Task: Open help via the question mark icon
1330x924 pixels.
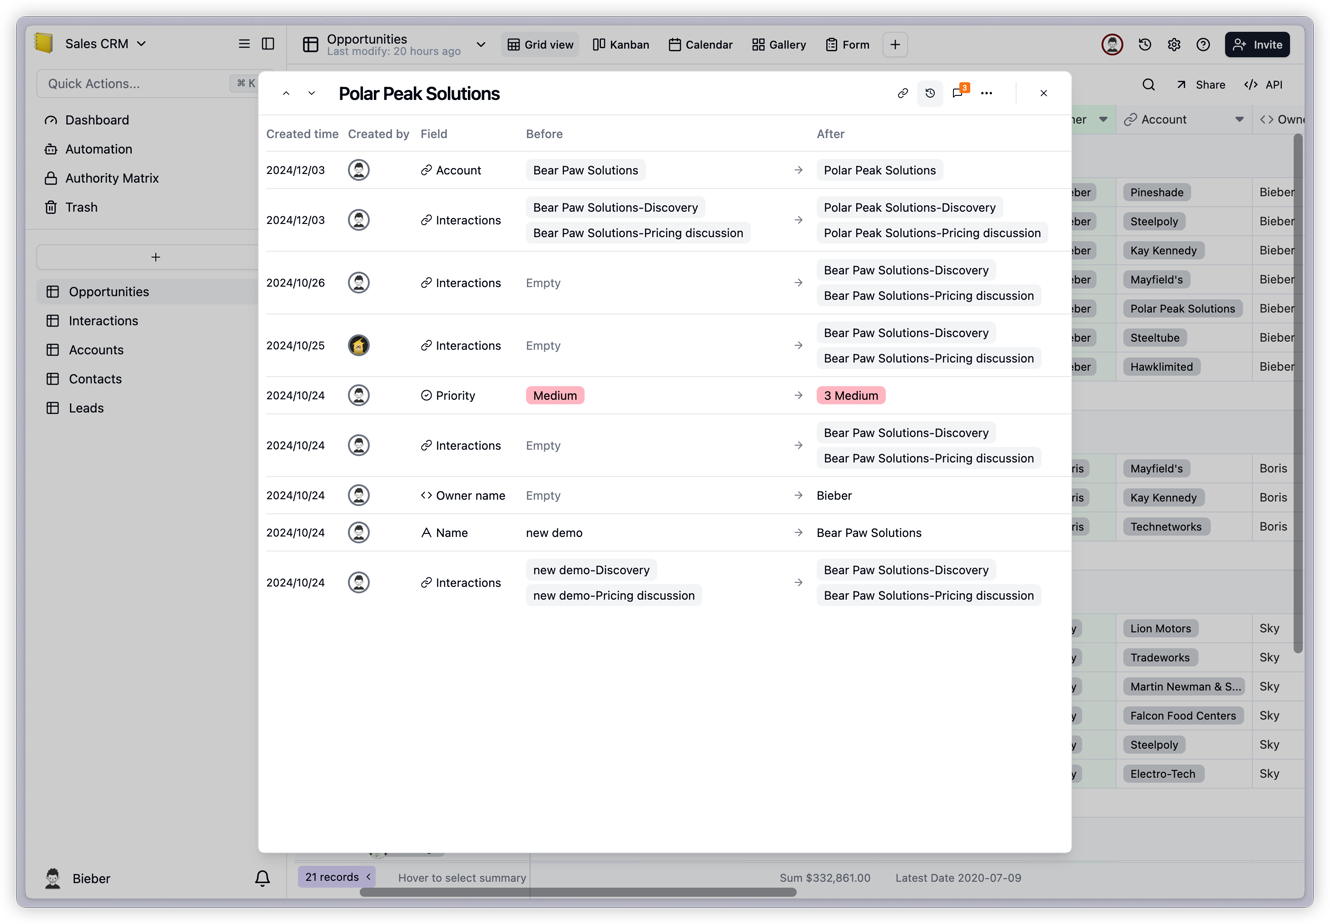Action: 1203,44
